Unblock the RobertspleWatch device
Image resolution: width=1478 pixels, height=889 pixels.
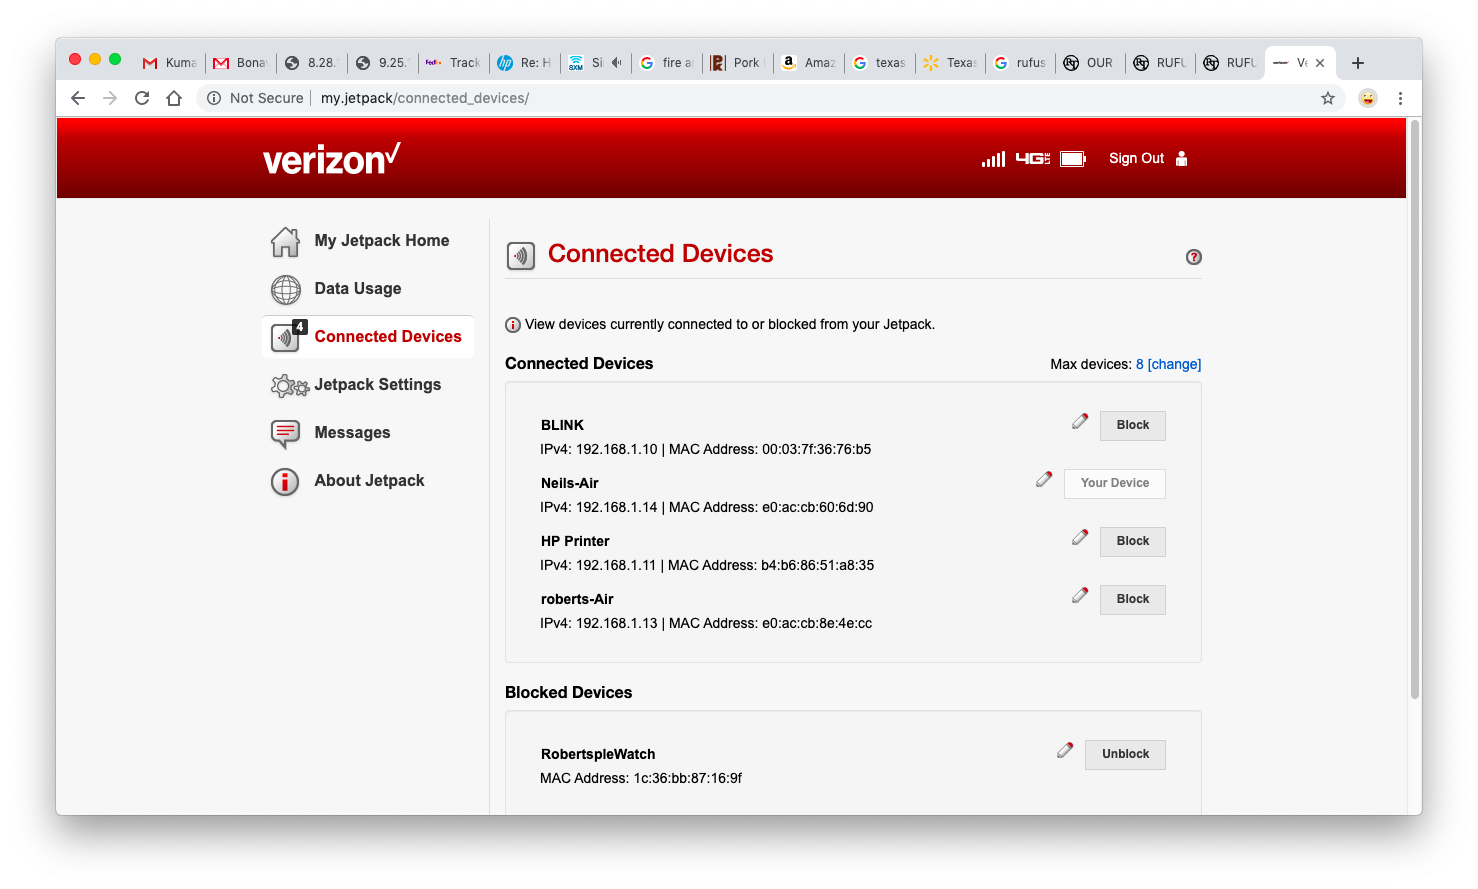(1124, 754)
